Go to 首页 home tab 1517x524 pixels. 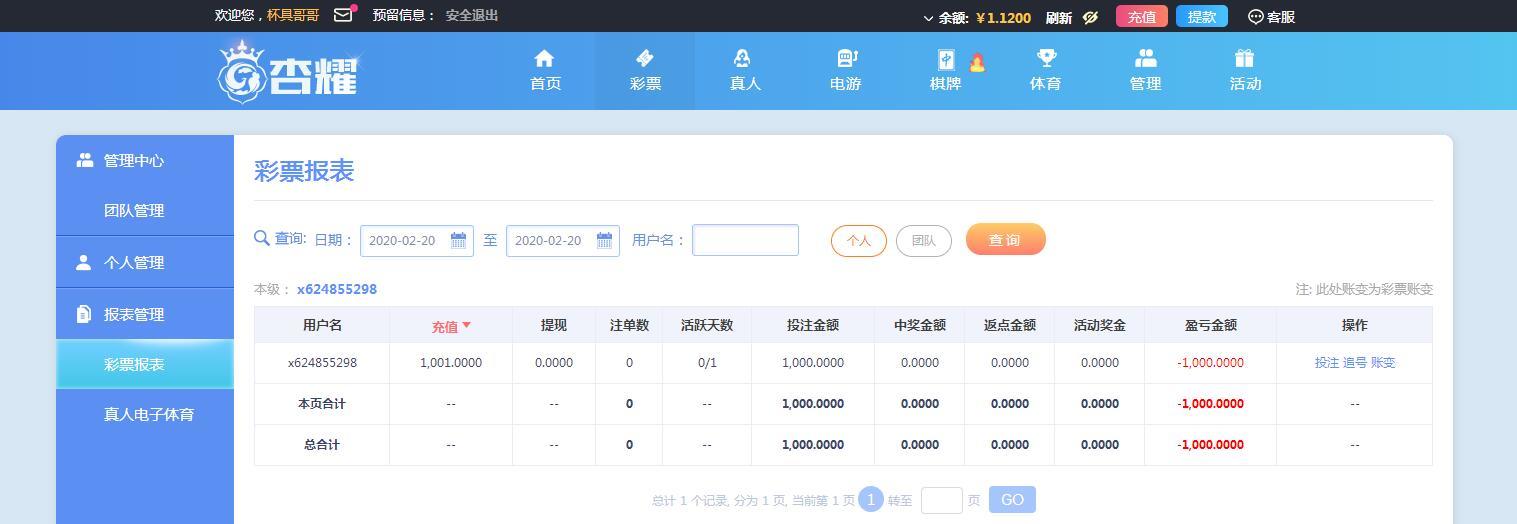(x=545, y=71)
